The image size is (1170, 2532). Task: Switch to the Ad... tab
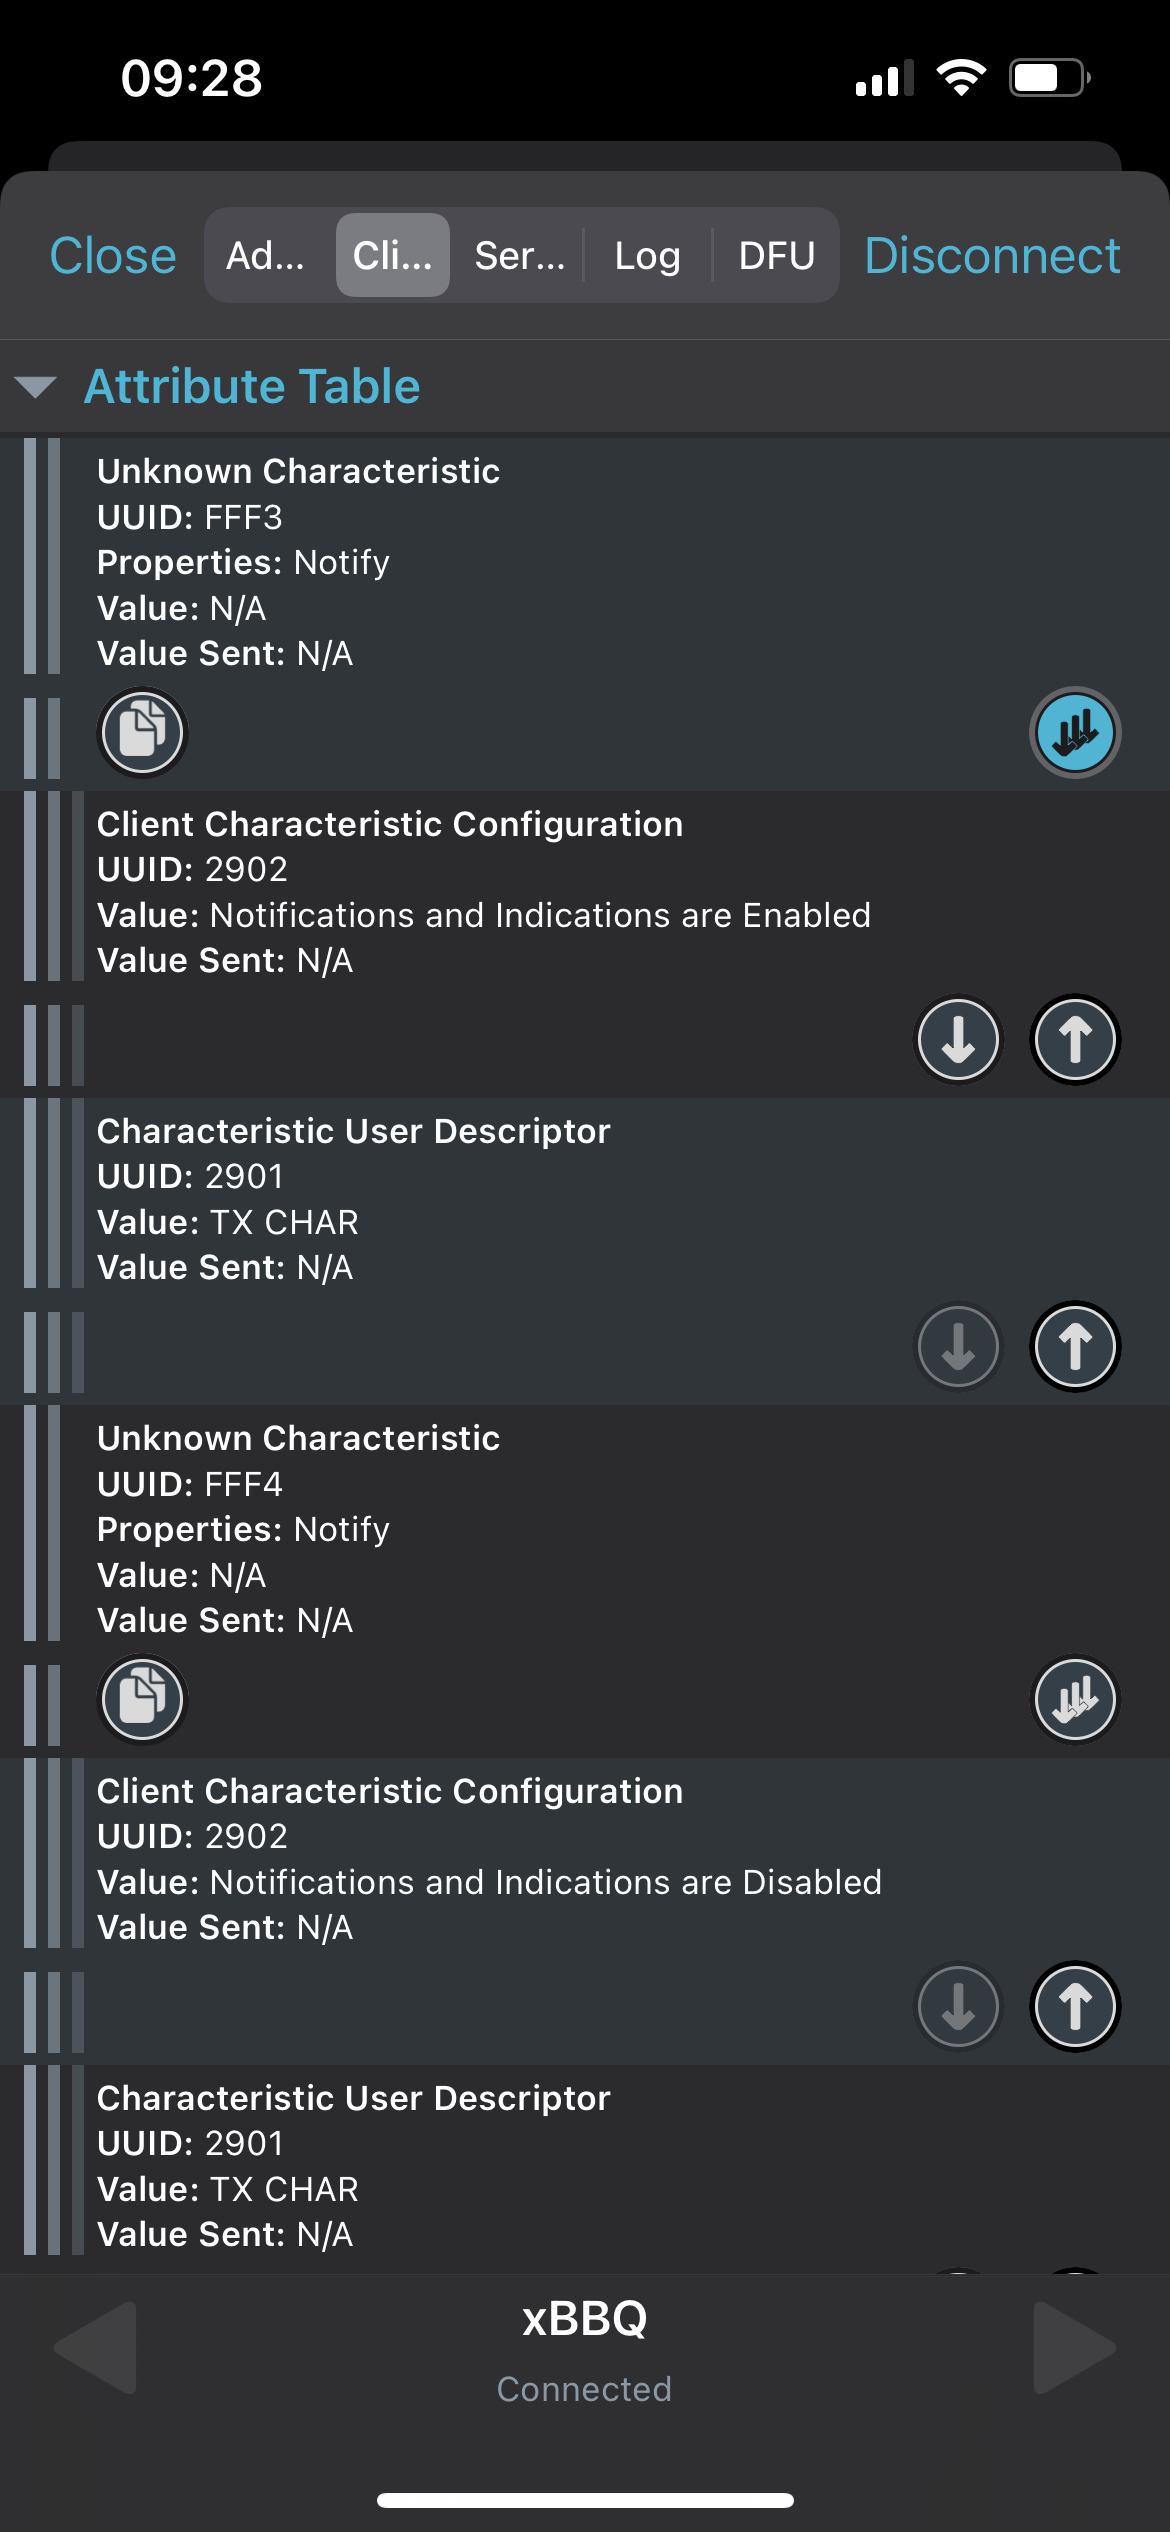tap(266, 255)
